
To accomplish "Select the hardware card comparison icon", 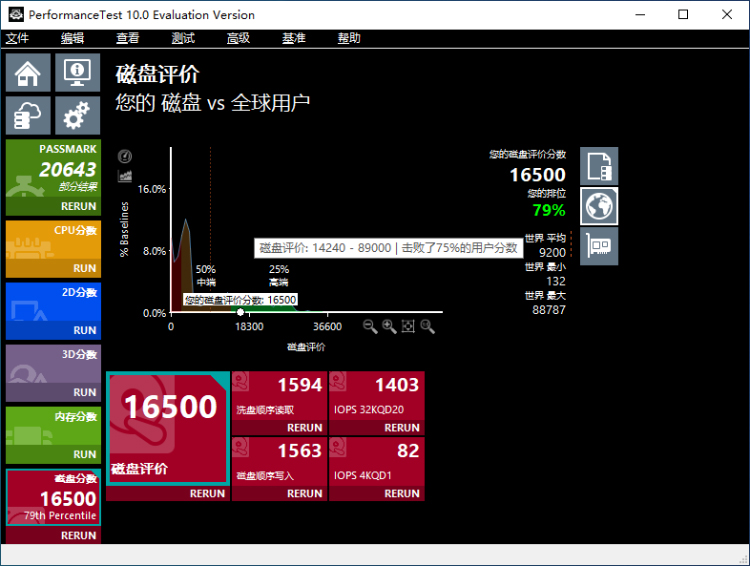I will coord(599,246).
